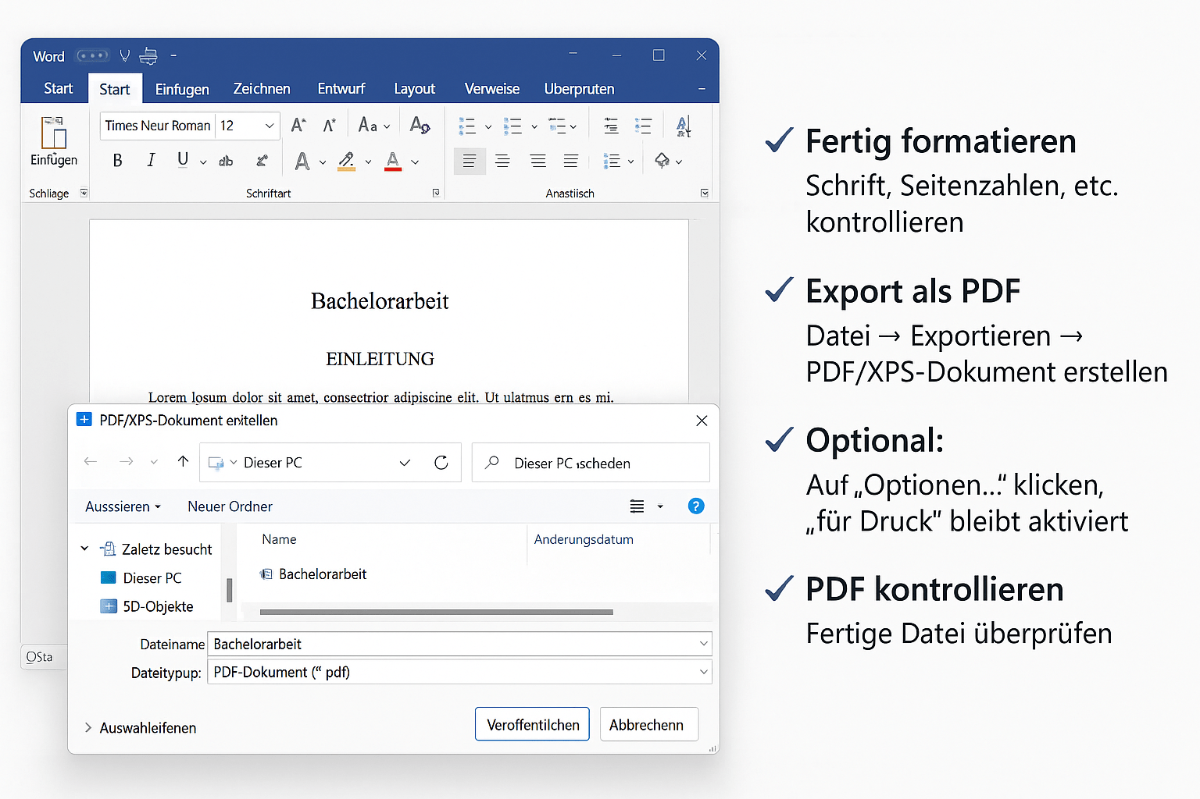Click the Neuer Ordner button
The image size is (1200, 799).
pos(230,506)
